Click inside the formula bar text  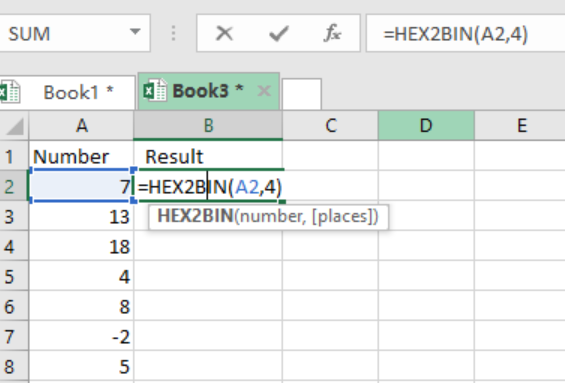(466, 33)
